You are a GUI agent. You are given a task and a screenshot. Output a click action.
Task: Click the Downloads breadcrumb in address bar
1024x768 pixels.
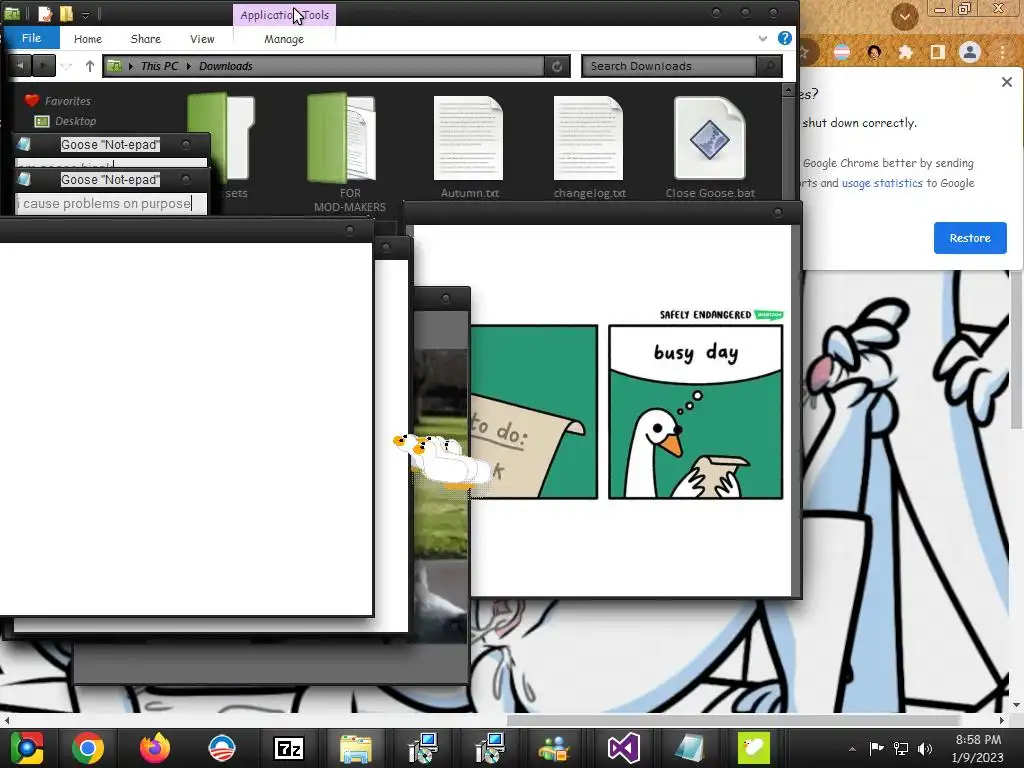pyautogui.click(x=226, y=66)
